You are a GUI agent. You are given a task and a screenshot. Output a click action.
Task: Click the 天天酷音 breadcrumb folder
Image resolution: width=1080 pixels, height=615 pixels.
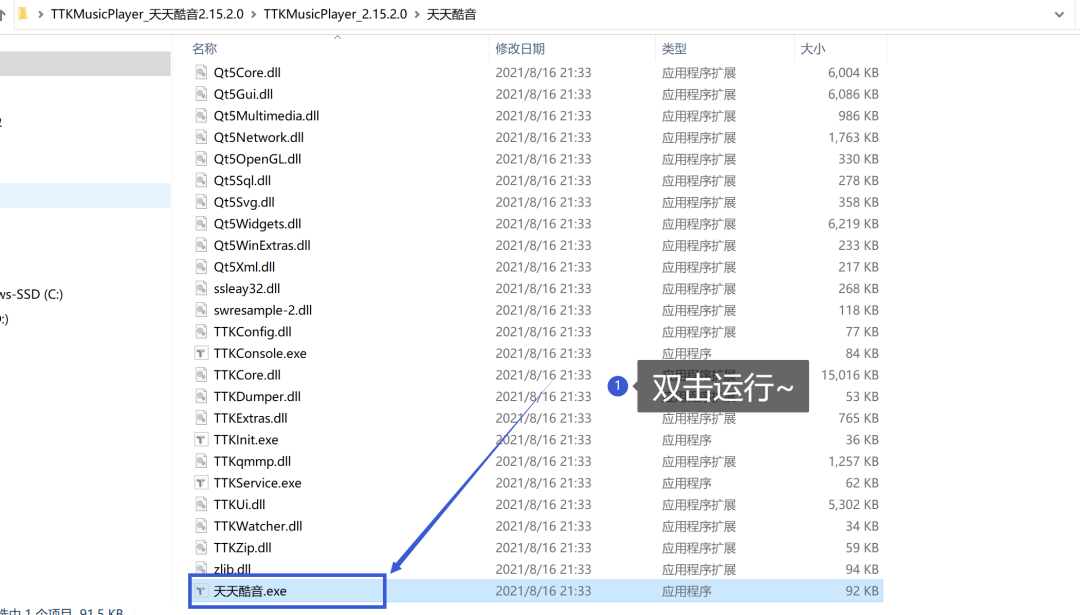tap(451, 14)
